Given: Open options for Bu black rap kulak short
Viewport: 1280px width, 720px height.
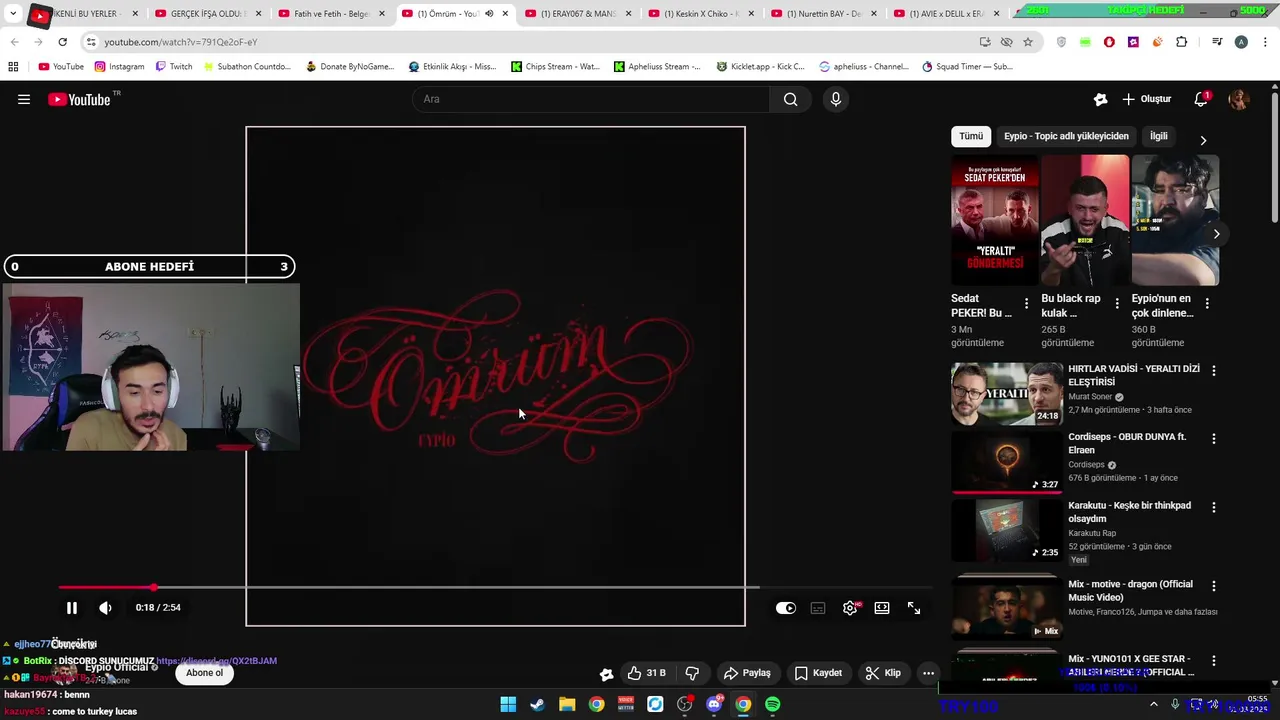Looking at the screenshot, I should pos(1117,303).
